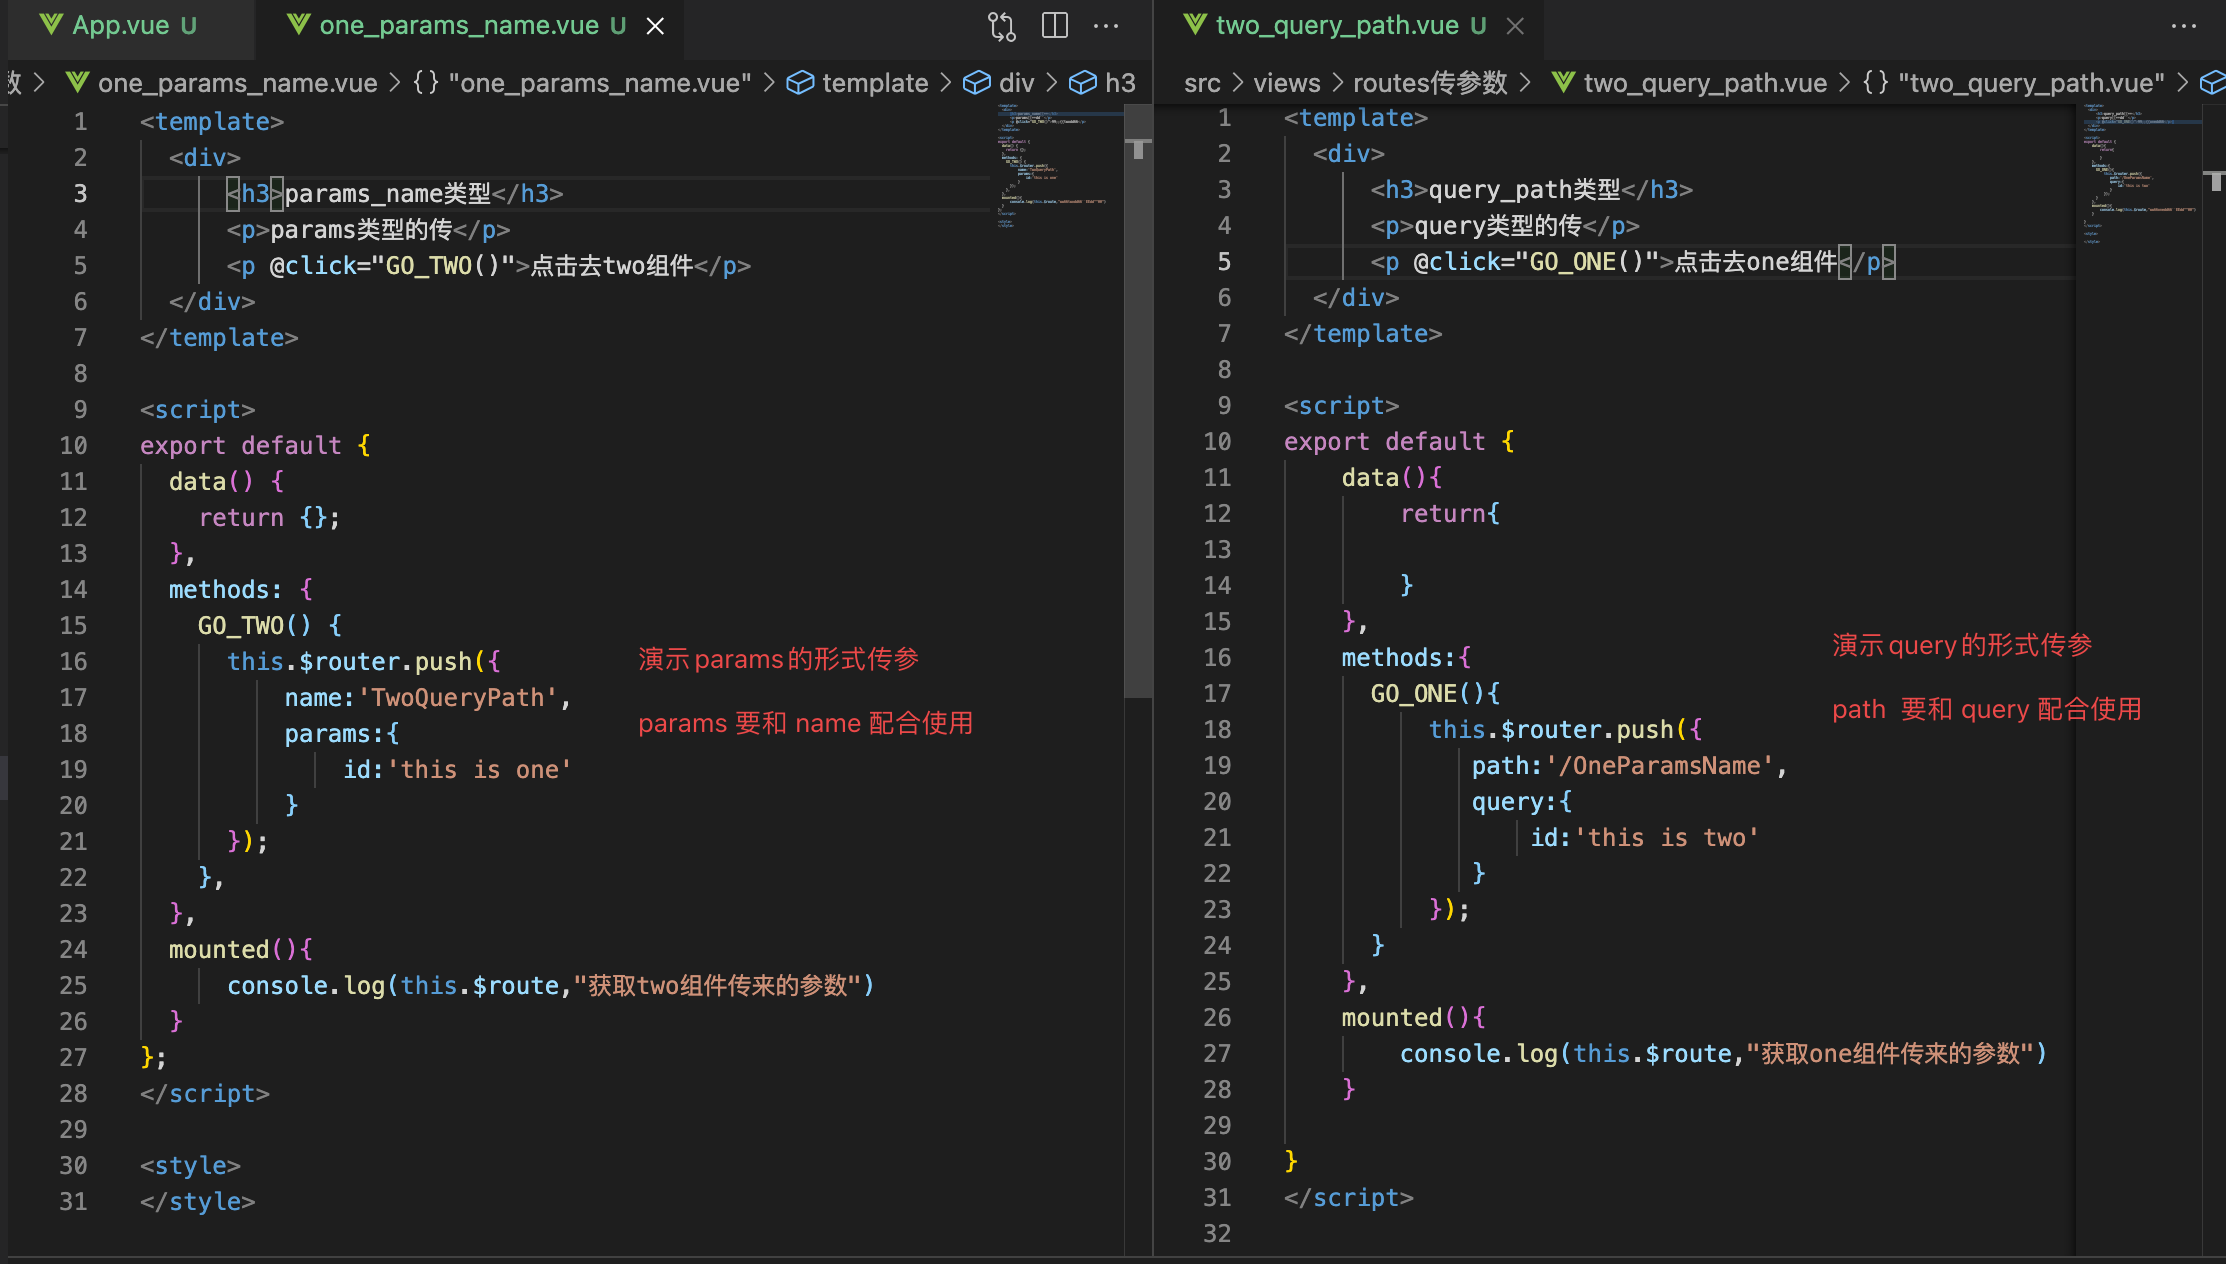Click the h3 symbol icon in the breadcrumb
2226x1264 pixels.
[1083, 83]
